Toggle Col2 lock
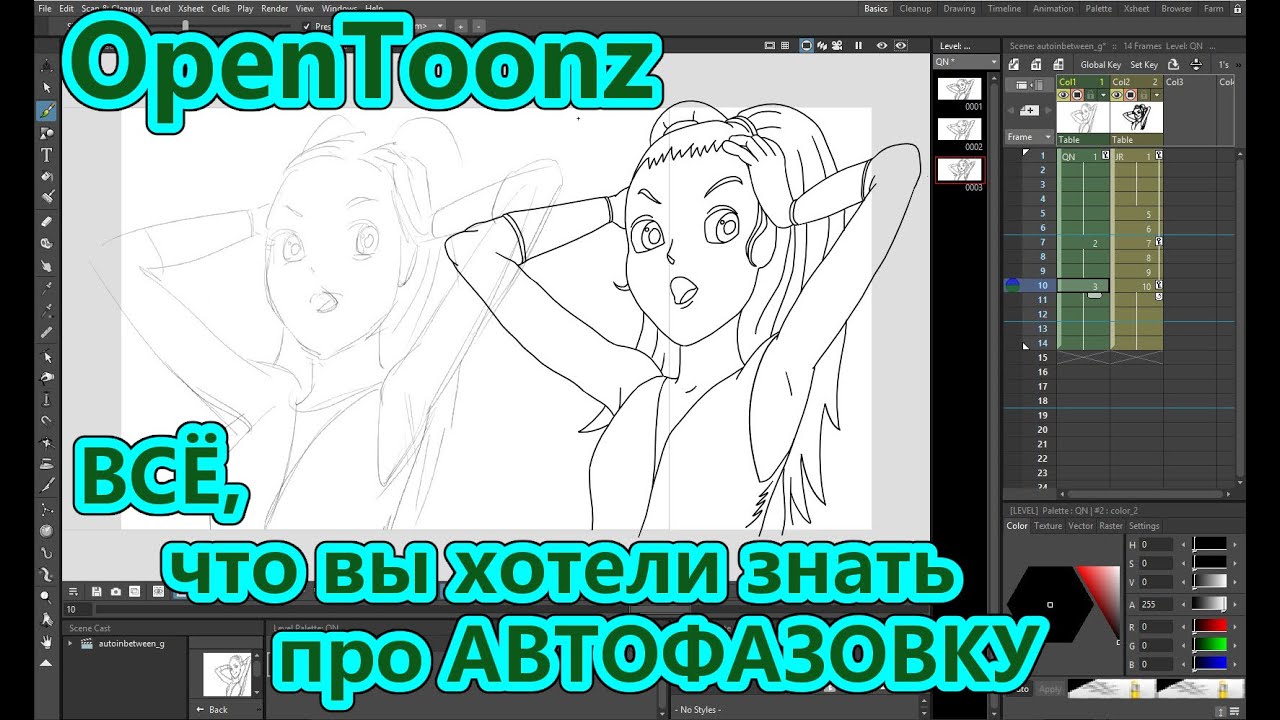 click(x=1143, y=95)
